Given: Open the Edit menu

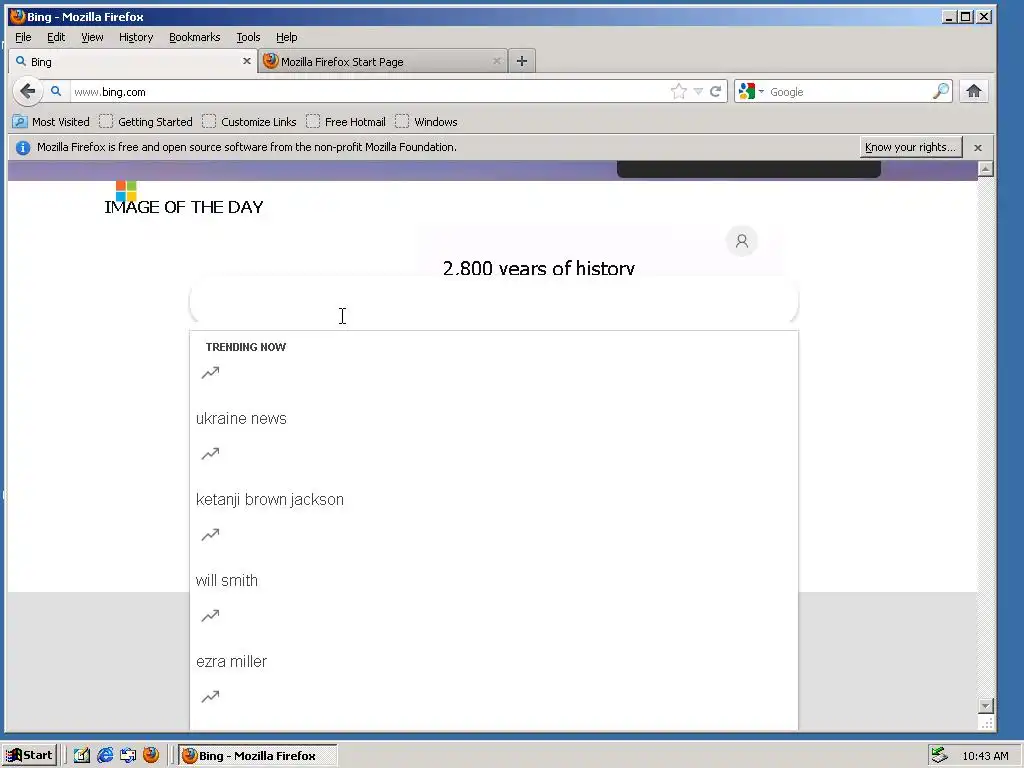Looking at the screenshot, I should tap(56, 37).
